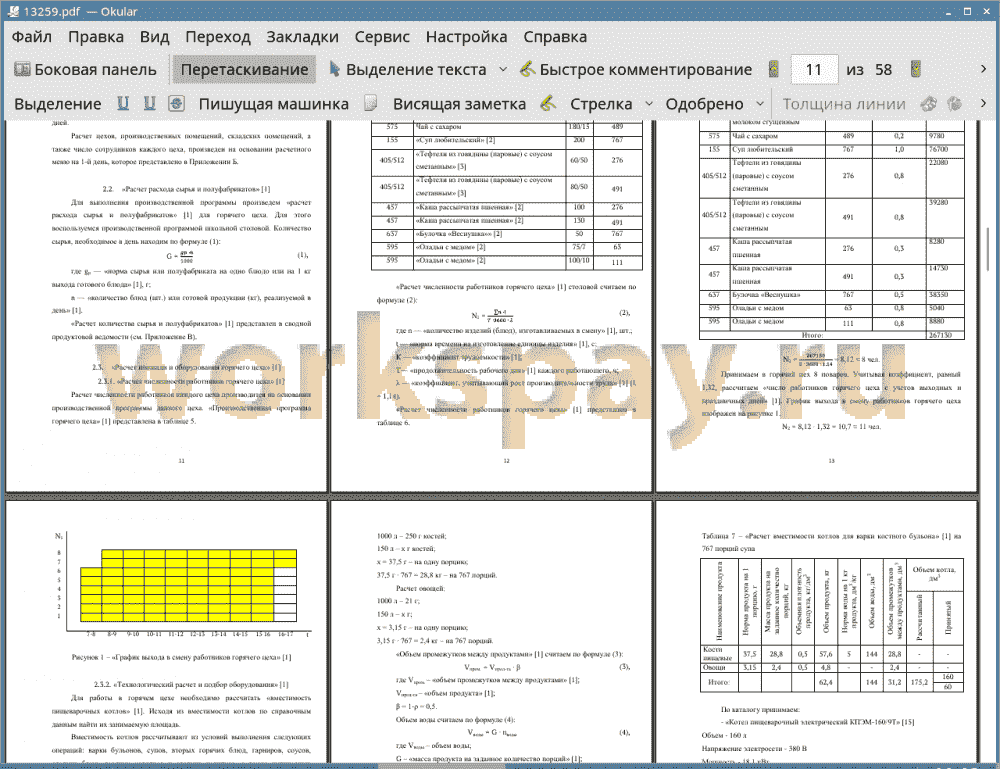The image size is (1000, 769).
Task: Select the Одобрено stamp tool
Action: (x=704, y=104)
